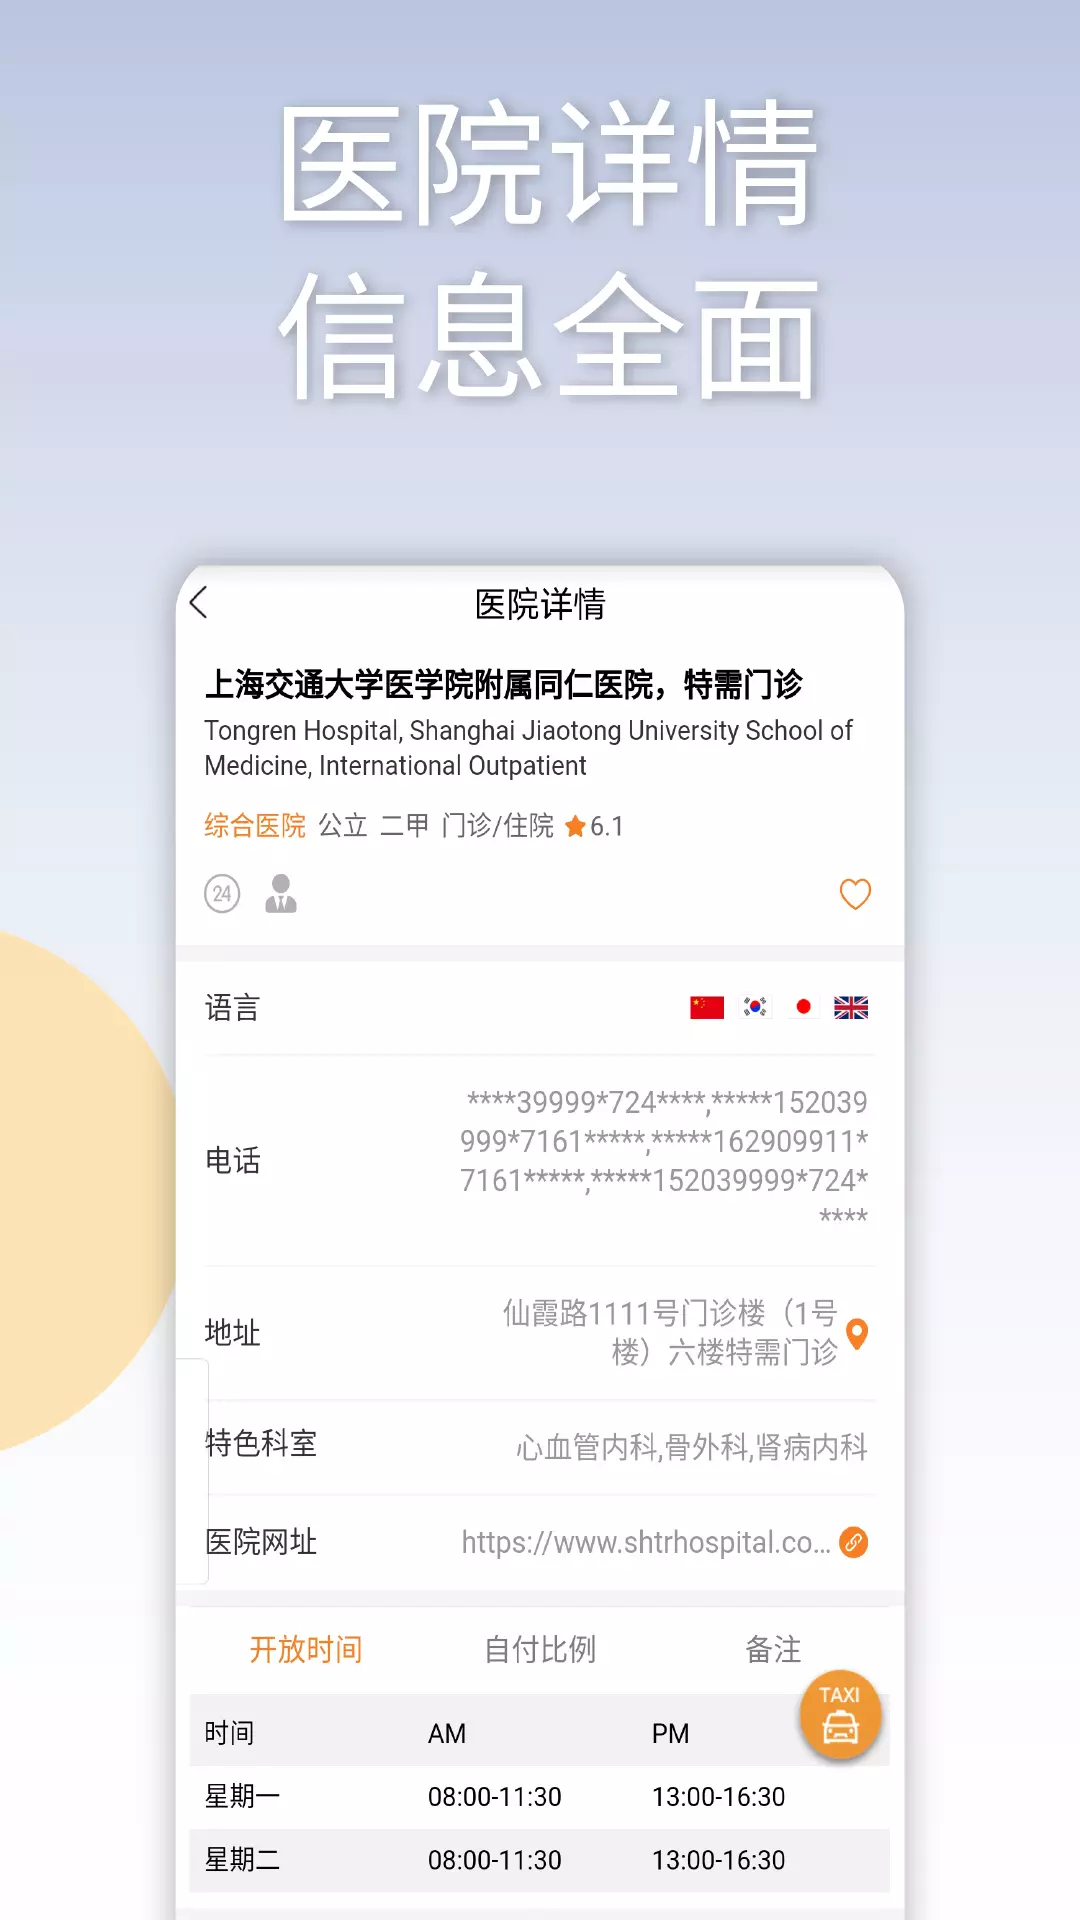
Task: Toggle the favorite heart icon
Action: coord(855,894)
